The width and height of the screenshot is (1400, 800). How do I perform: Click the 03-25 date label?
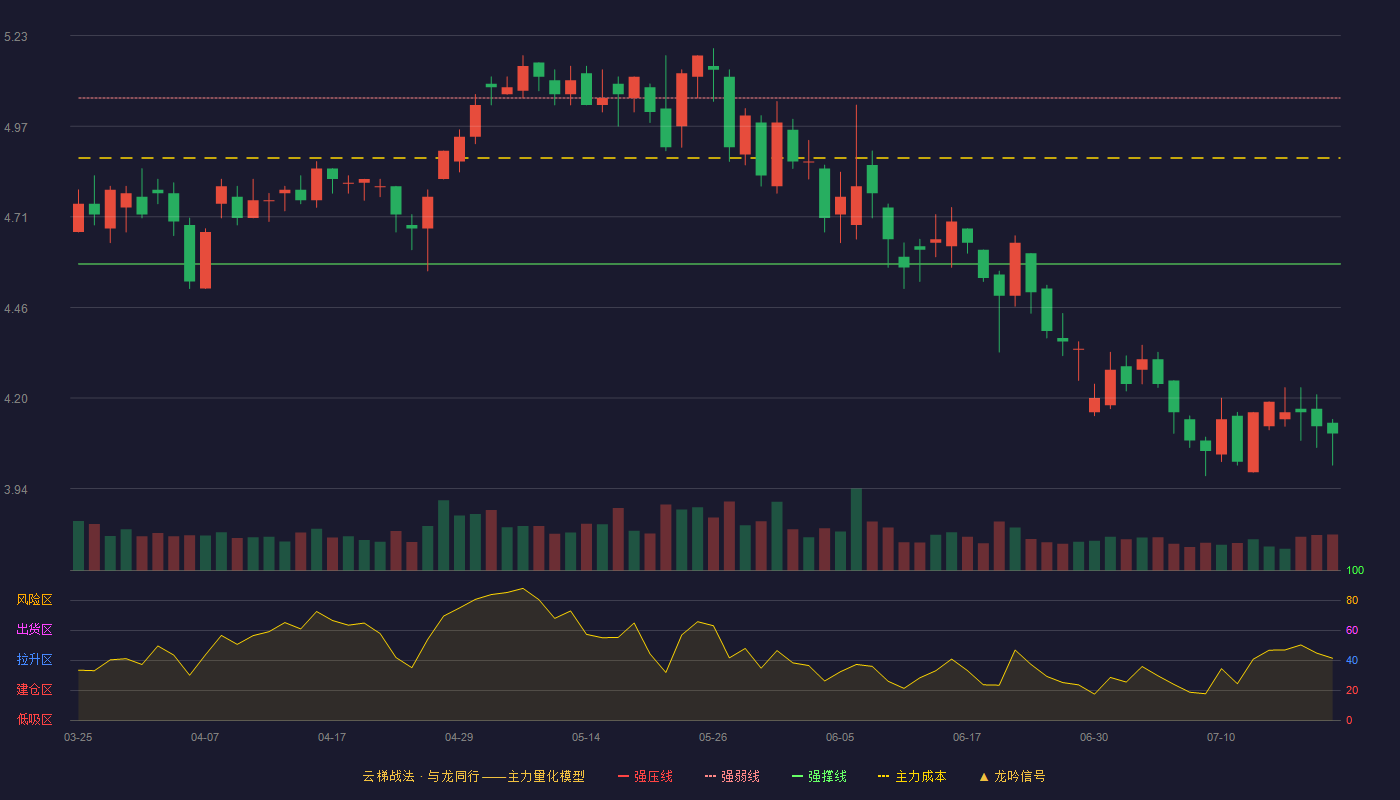(x=78, y=737)
